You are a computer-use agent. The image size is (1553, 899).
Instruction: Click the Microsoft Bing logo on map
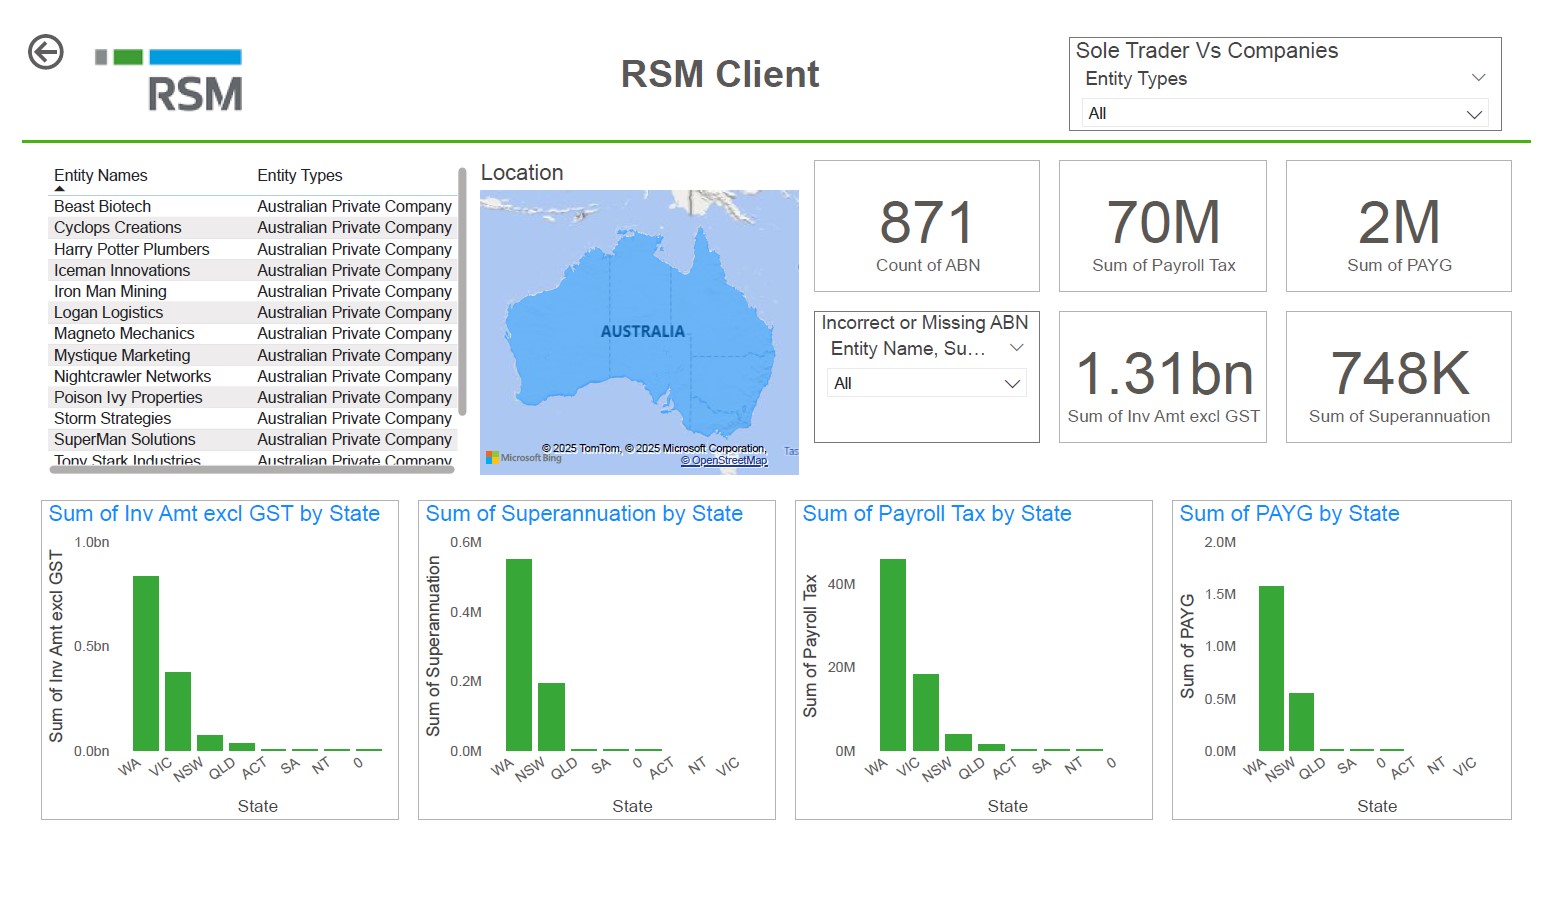click(524, 458)
